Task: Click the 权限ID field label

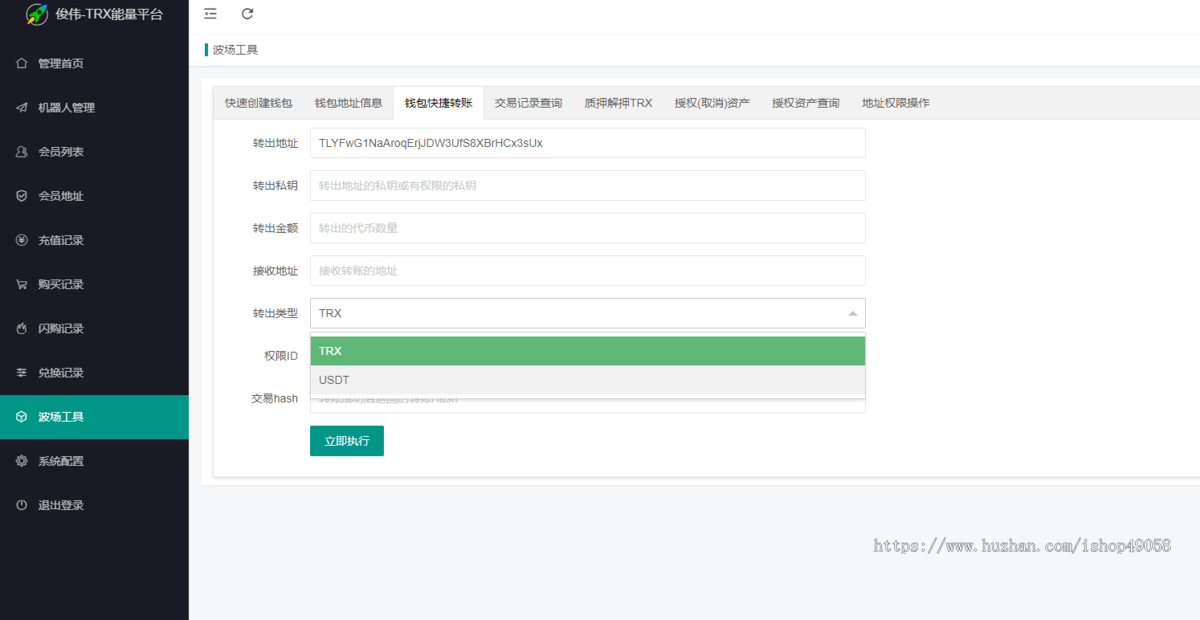Action: click(x=280, y=355)
